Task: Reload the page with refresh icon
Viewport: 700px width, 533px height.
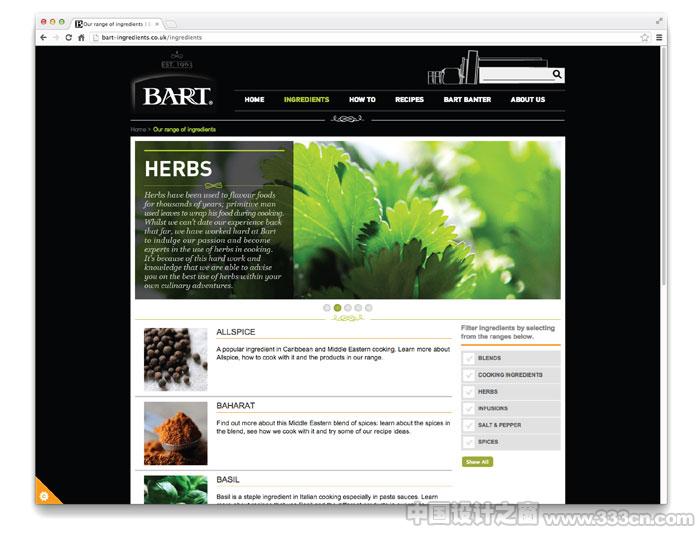Action: click(x=68, y=37)
